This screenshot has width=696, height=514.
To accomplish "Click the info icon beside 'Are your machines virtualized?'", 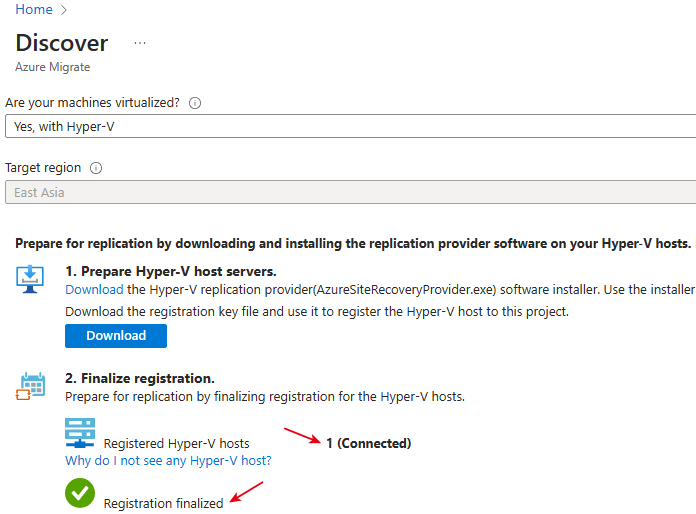I will coord(195,103).
